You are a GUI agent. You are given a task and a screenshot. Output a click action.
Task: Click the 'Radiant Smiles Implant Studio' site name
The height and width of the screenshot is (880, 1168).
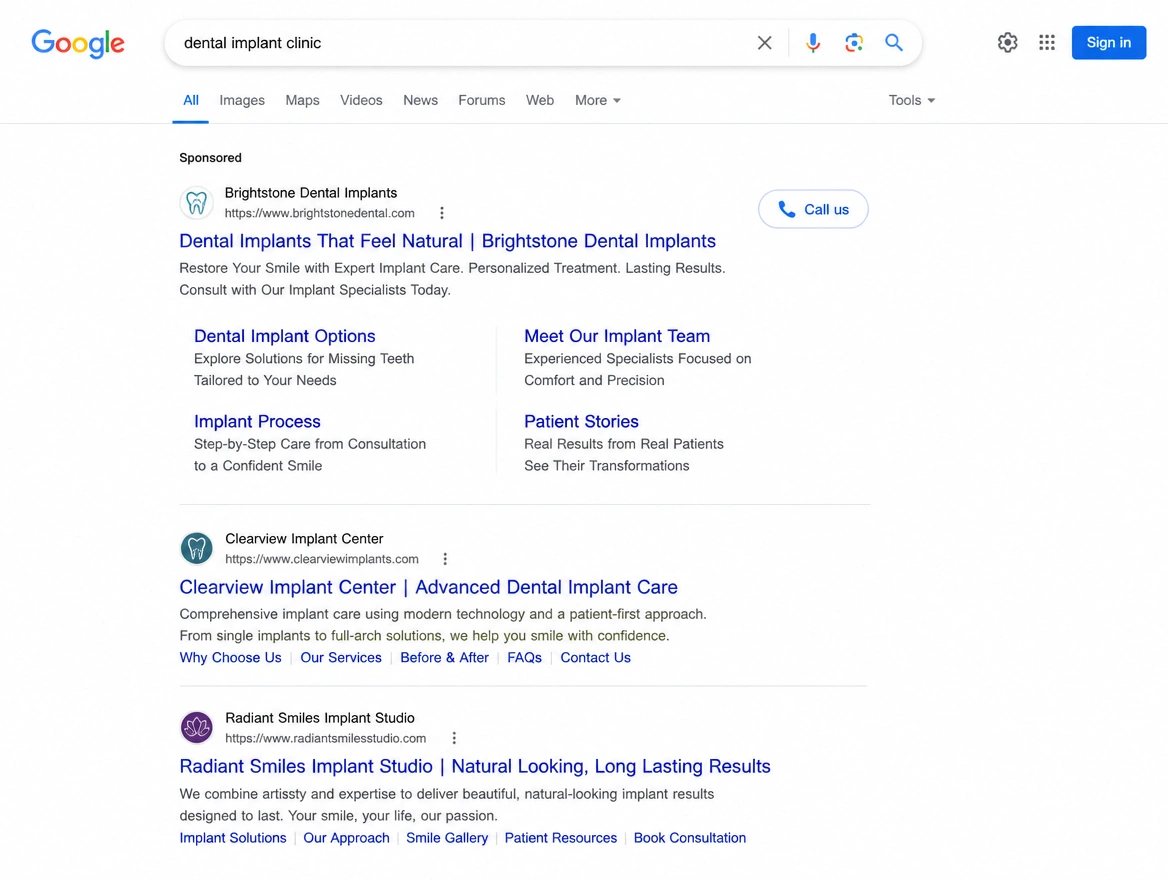point(320,718)
